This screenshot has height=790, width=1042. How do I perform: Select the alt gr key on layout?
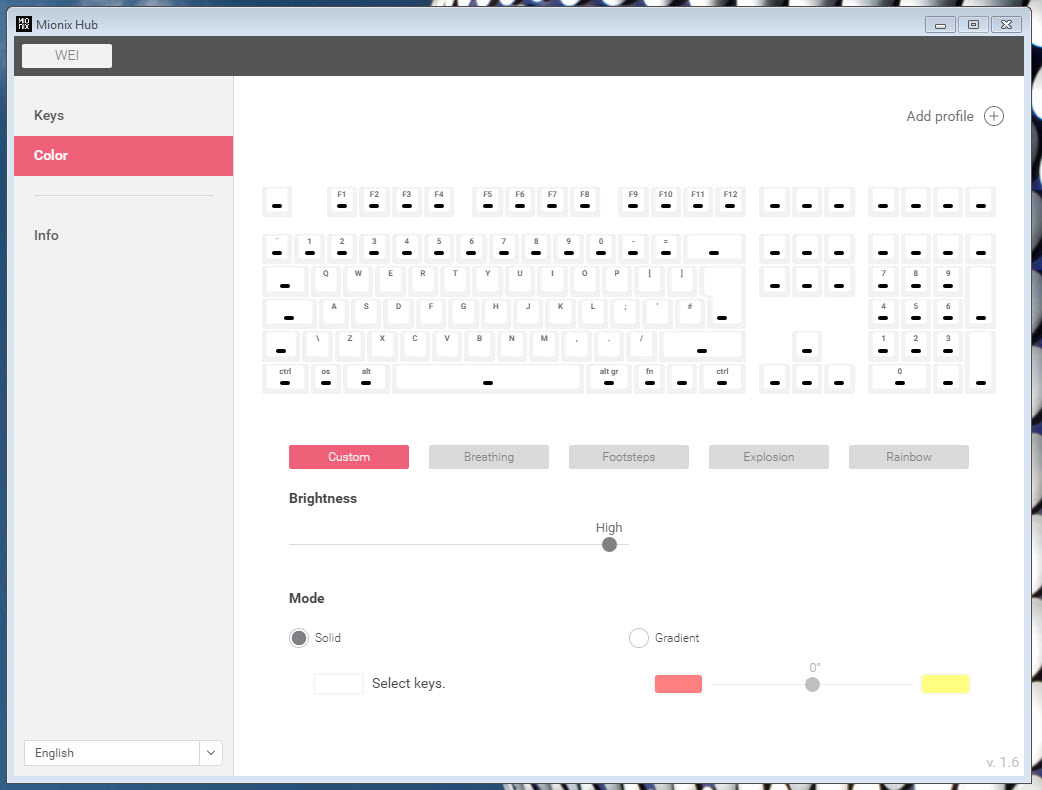pos(609,378)
